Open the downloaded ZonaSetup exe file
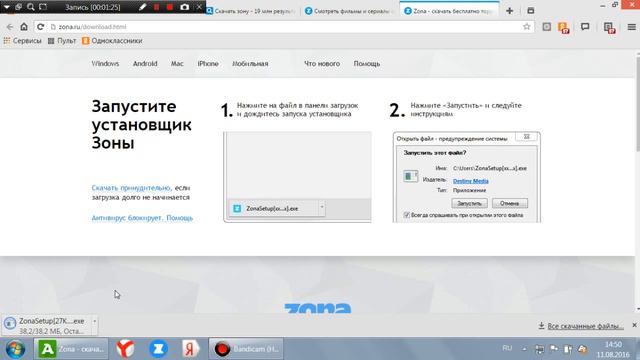Viewport: 640px width, 360px height. (46, 325)
